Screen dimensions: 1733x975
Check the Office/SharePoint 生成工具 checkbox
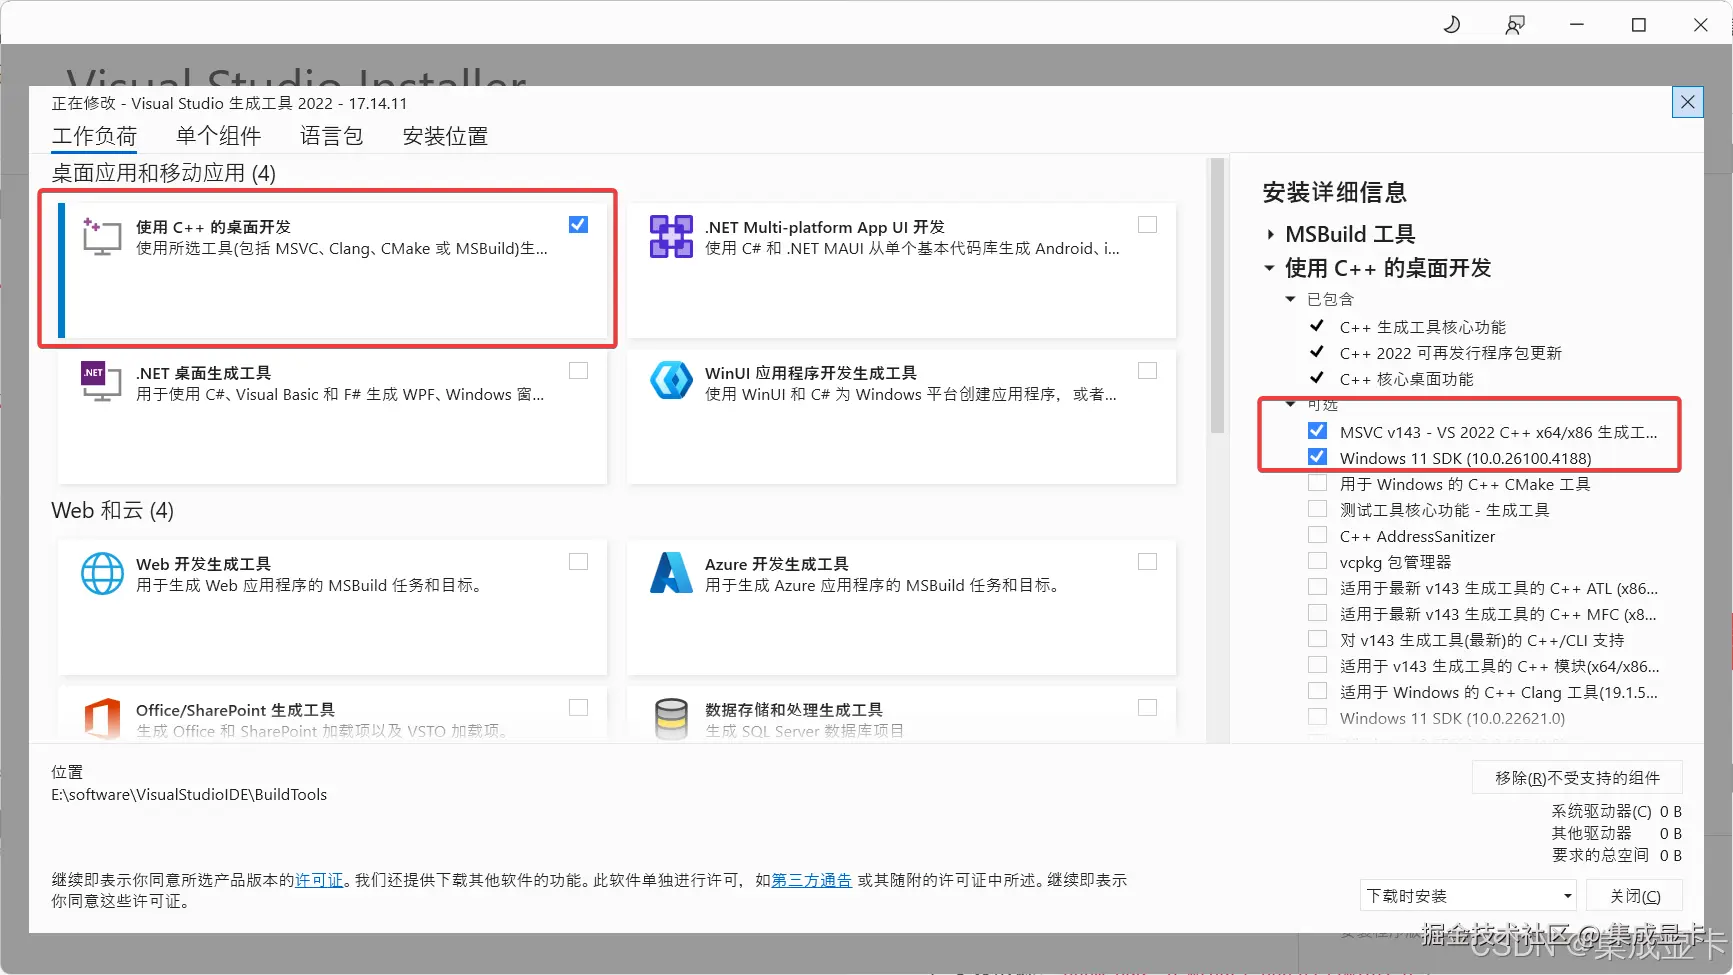point(578,707)
